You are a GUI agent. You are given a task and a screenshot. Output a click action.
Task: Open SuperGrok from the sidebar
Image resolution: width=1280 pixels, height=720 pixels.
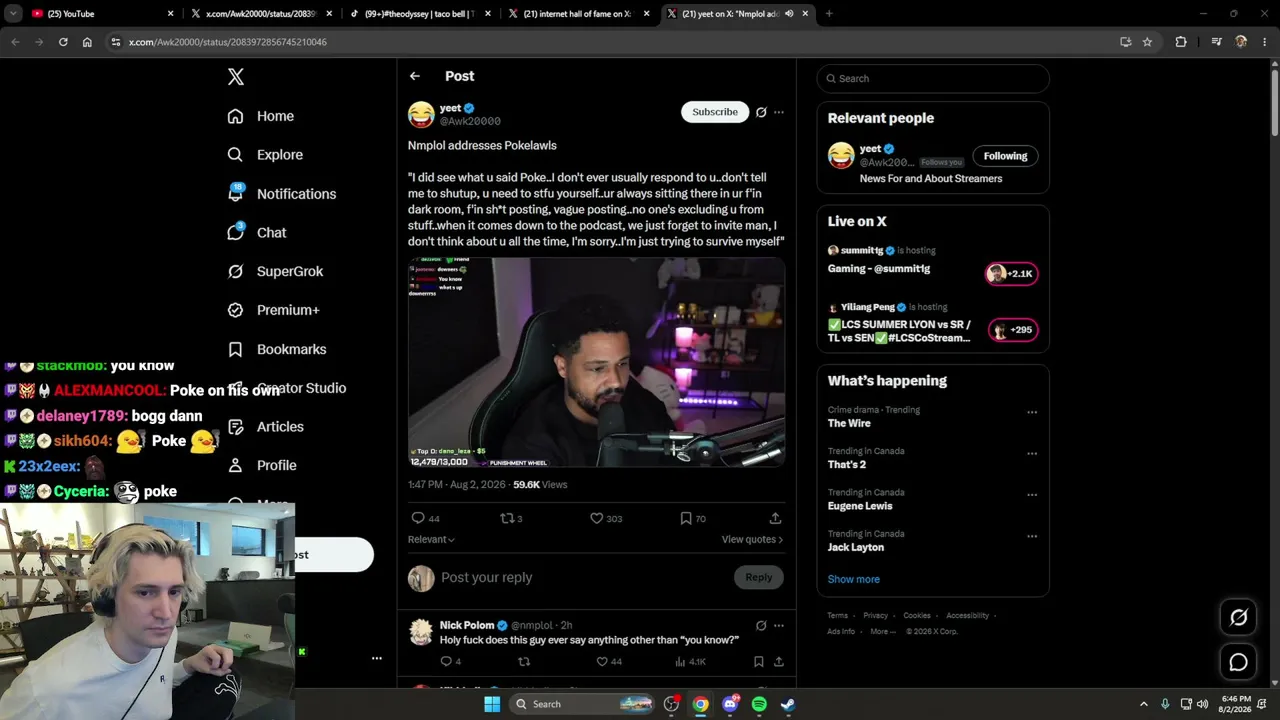[290, 271]
